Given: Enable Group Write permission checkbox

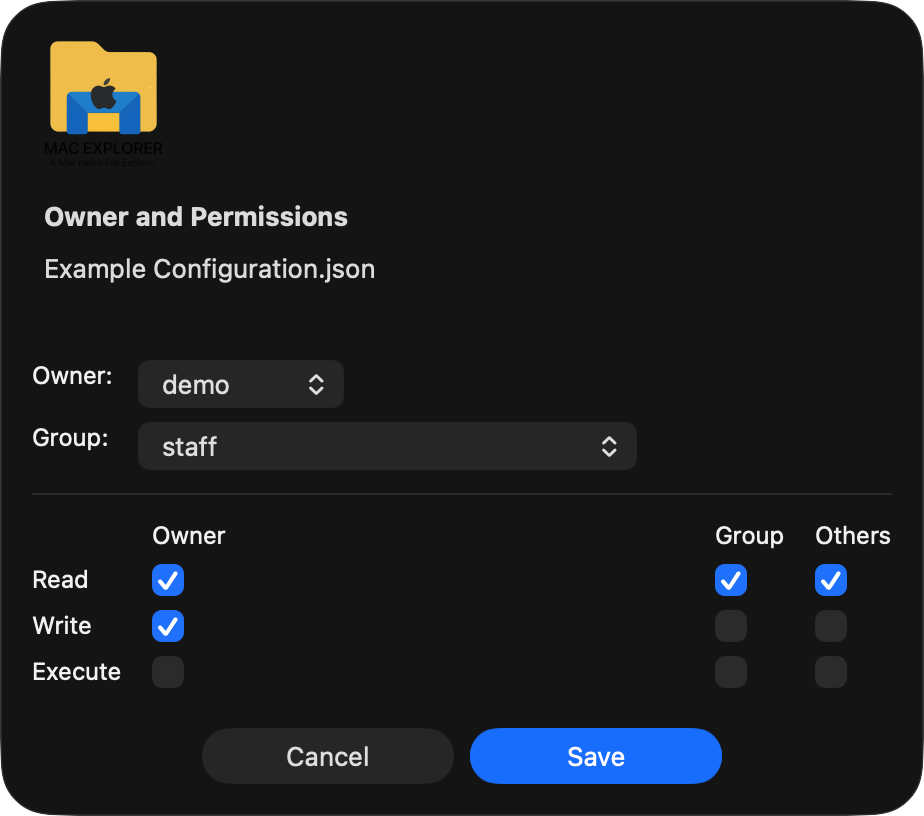Looking at the screenshot, I should tap(731, 626).
